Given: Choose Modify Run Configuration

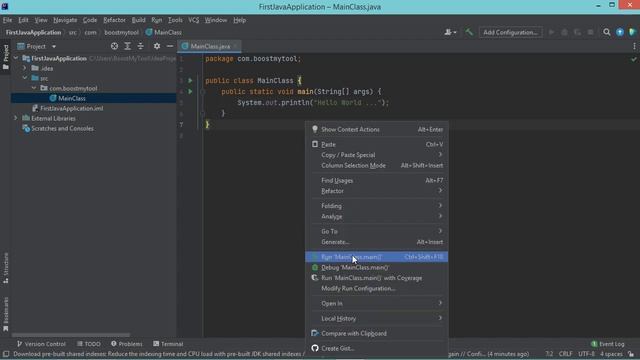Looking at the screenshot, I should pos(376,289).
